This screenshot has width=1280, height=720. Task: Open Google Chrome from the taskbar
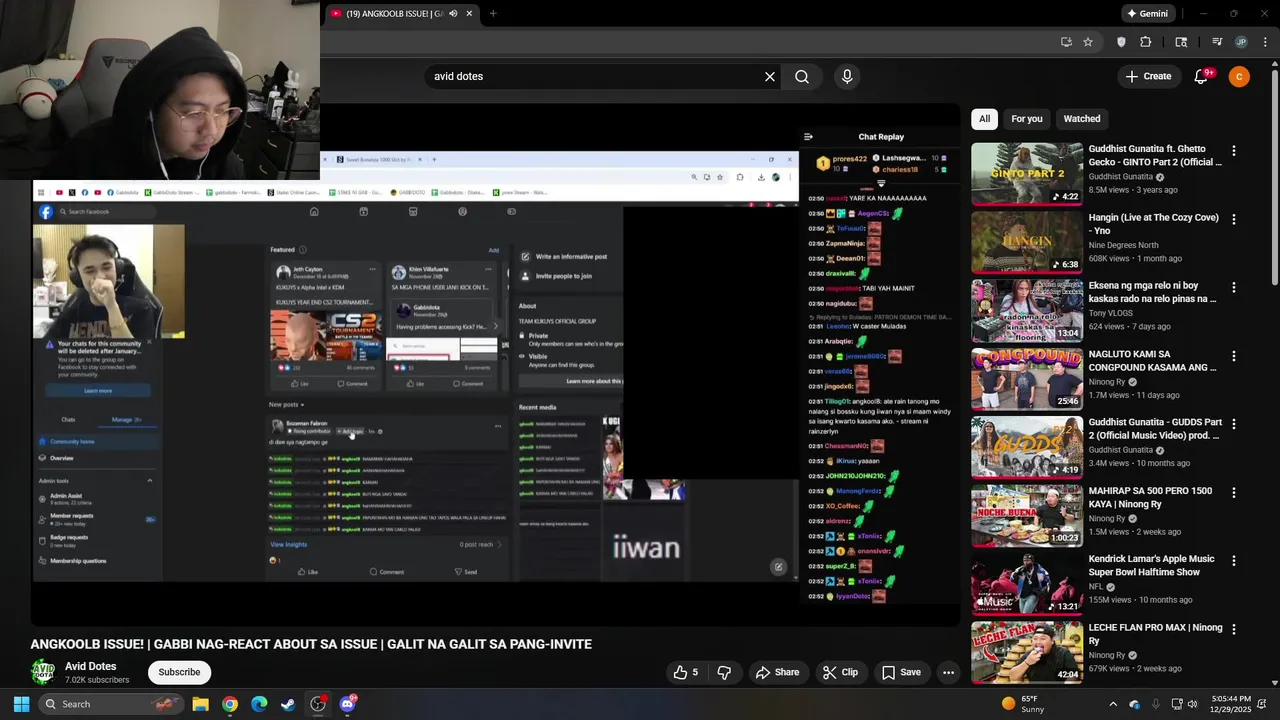point(230,704)
